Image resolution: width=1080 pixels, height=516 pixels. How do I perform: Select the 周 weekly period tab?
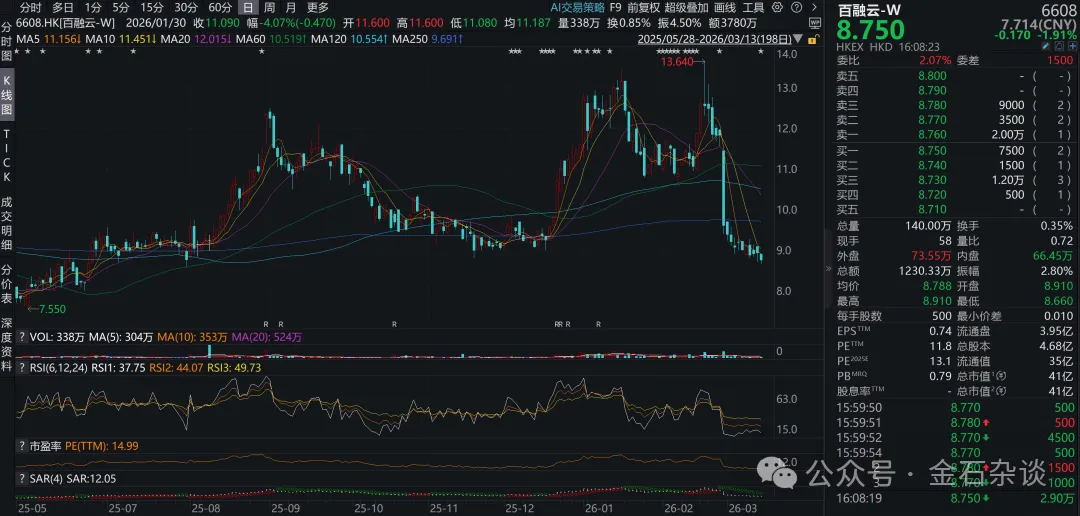269,8
